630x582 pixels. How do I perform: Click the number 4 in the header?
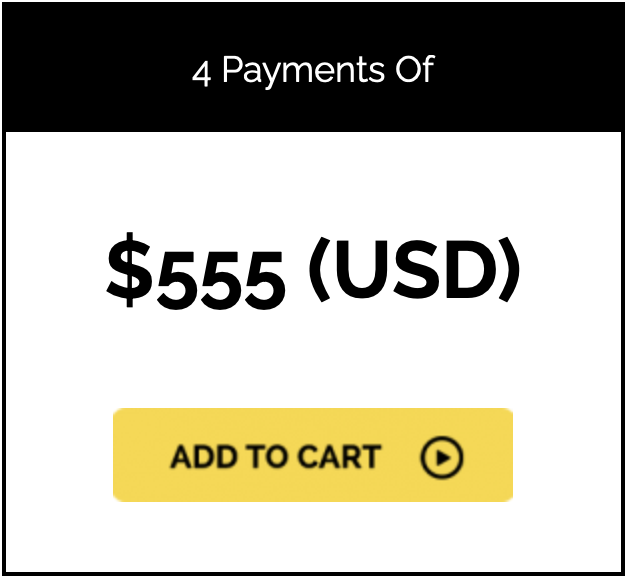tap(202, 73)
